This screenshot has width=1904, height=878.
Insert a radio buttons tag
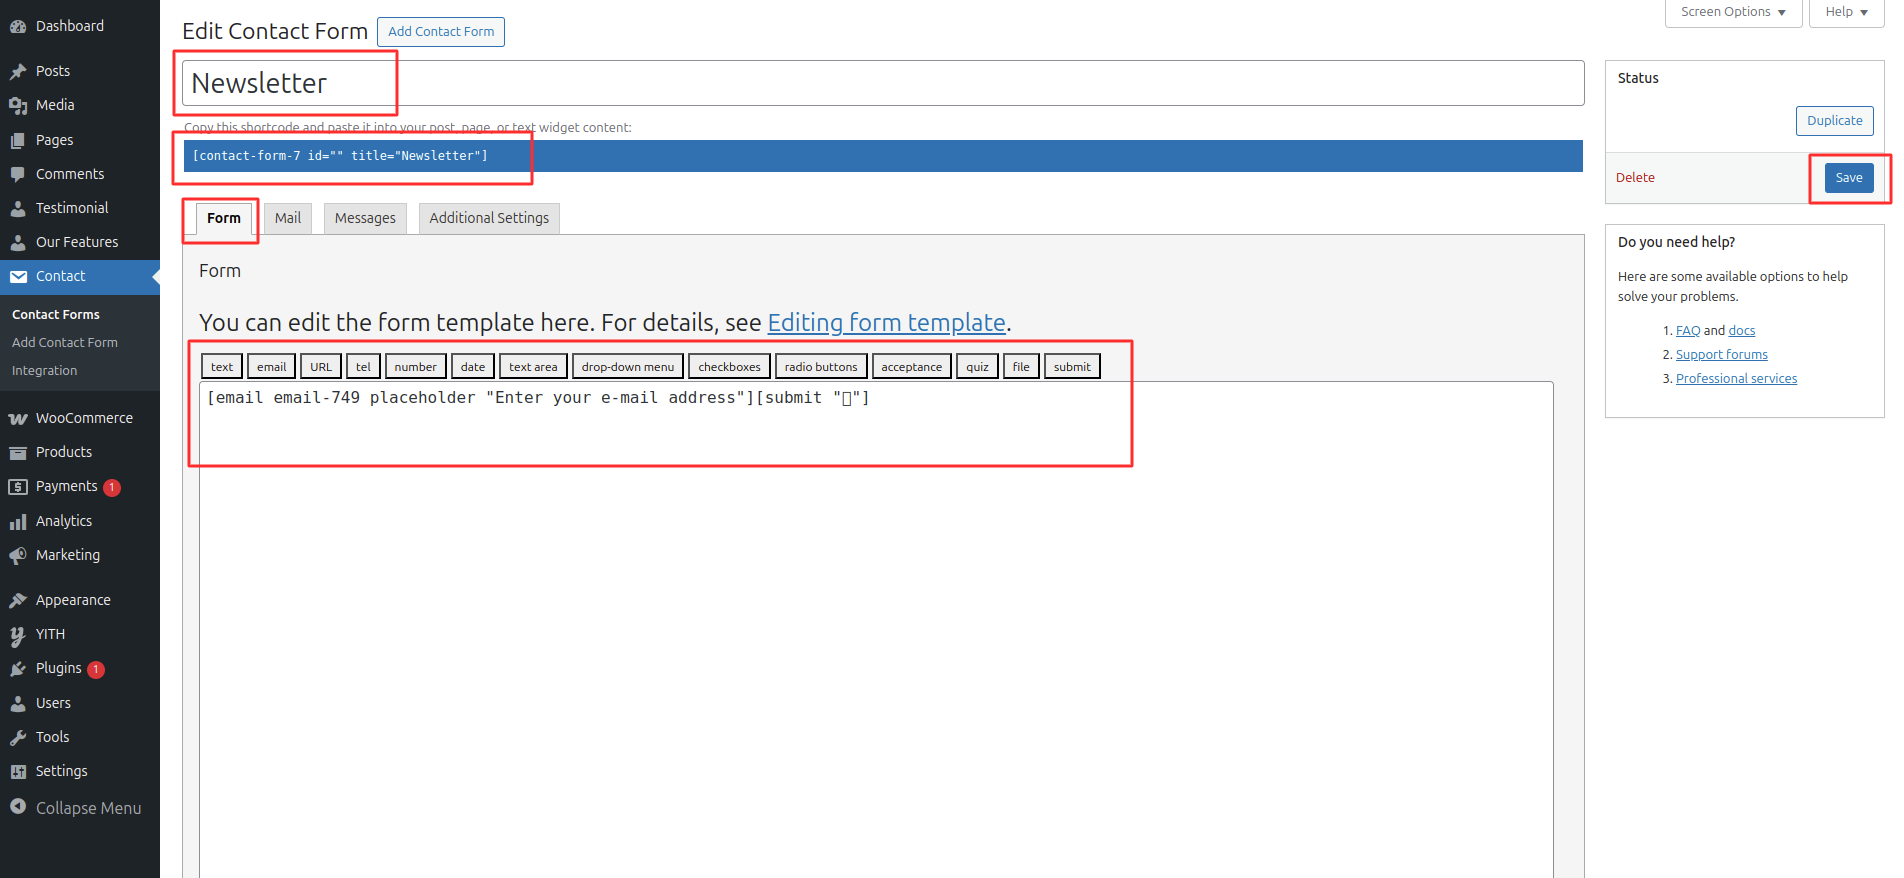click(821, 367)
